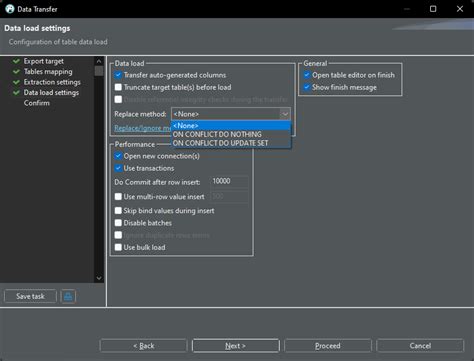Toggle the Use transactions checkbox
474x361 pixels.
[x=118, y=168]
